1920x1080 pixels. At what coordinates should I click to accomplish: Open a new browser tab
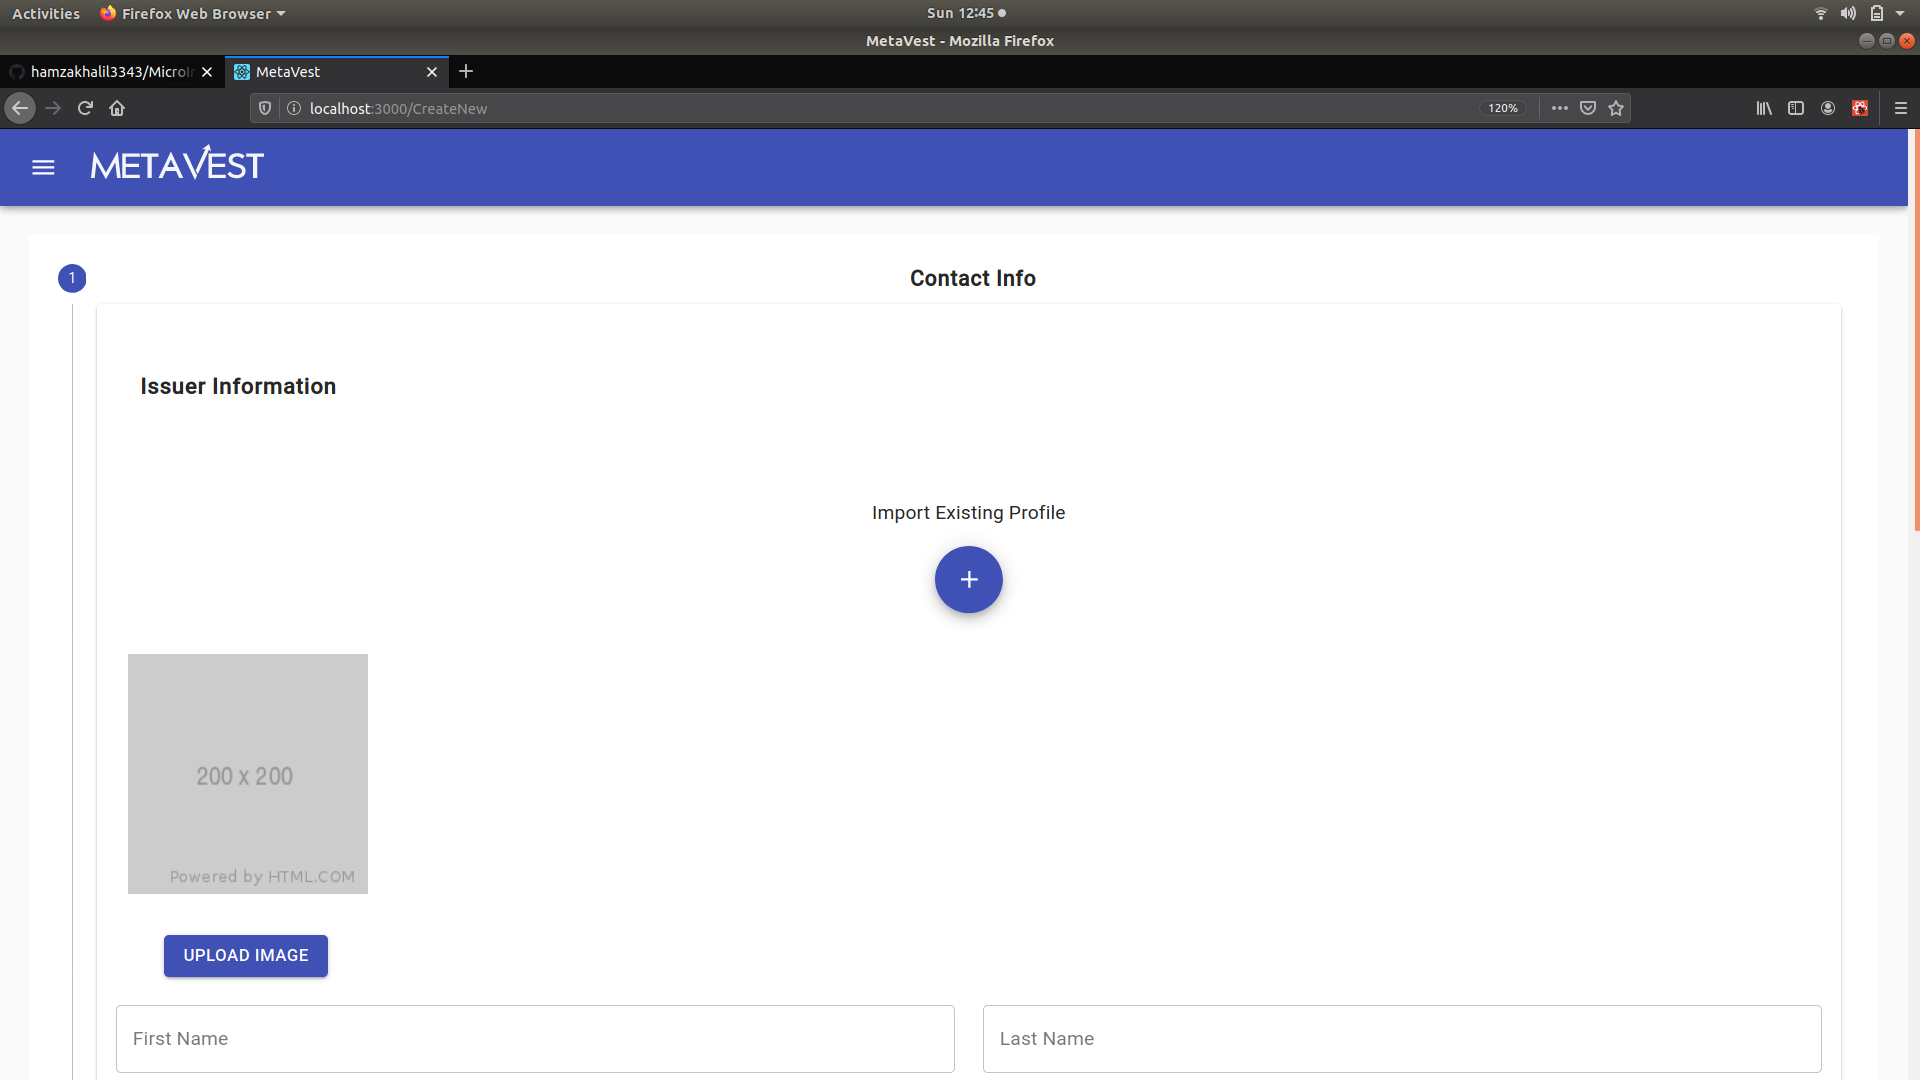pos(466,71)
